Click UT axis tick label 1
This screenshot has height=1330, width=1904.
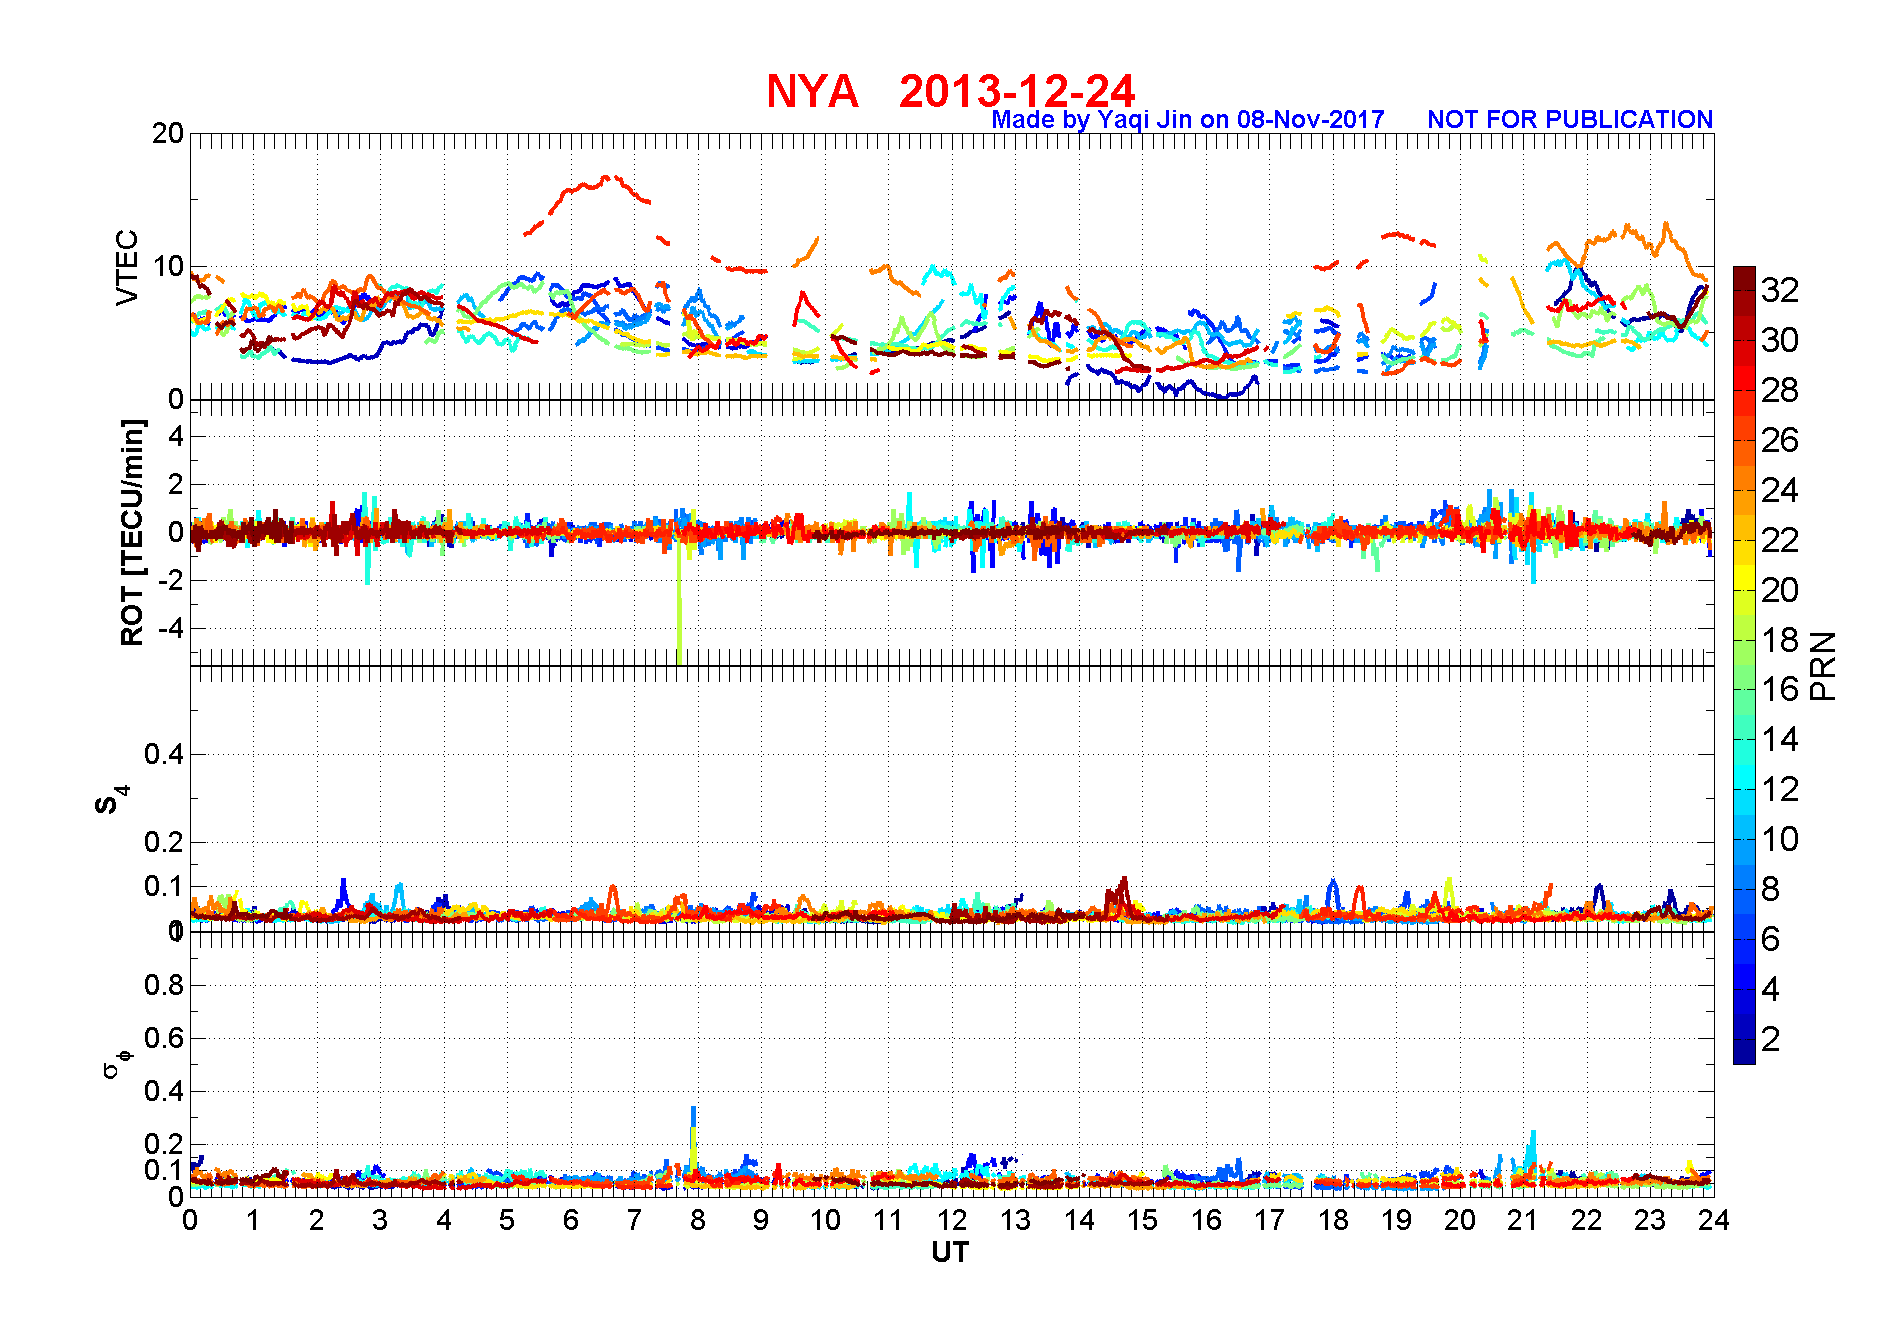point(253,1220)
